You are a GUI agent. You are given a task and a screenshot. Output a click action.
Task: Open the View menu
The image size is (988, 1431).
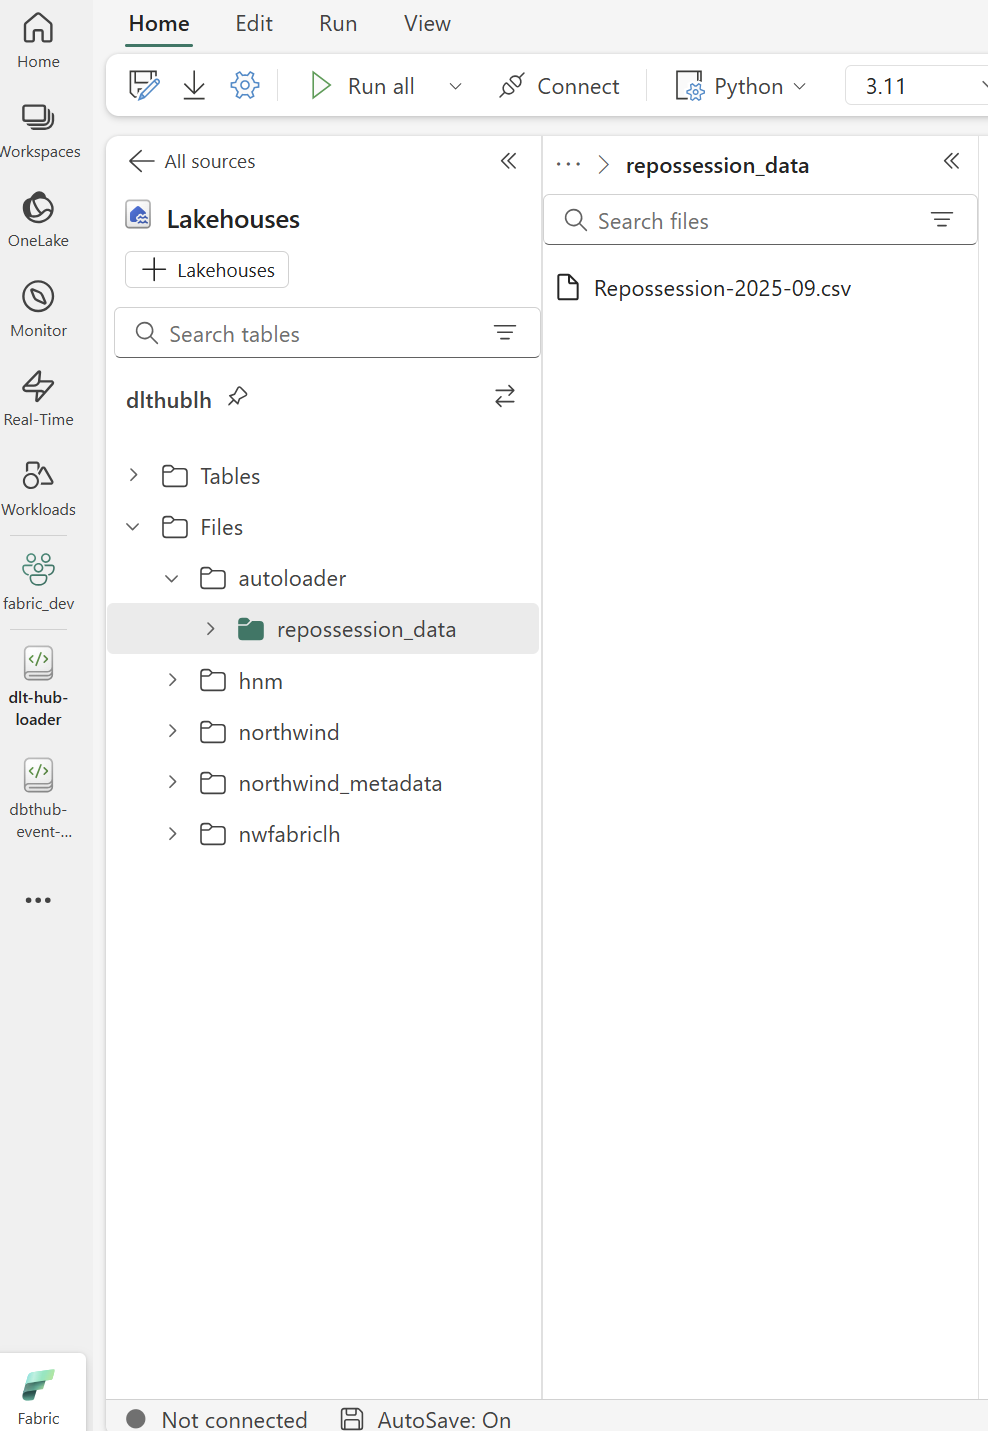[426, 23]
